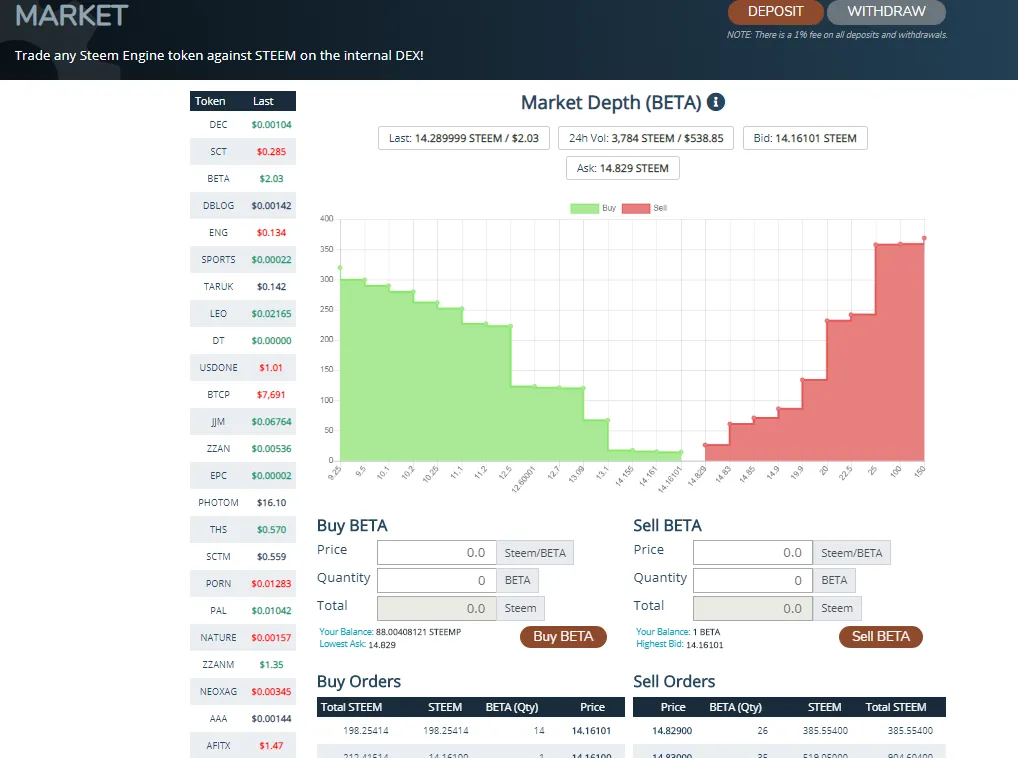Select the NEOXAG token row

pos(243,692)
